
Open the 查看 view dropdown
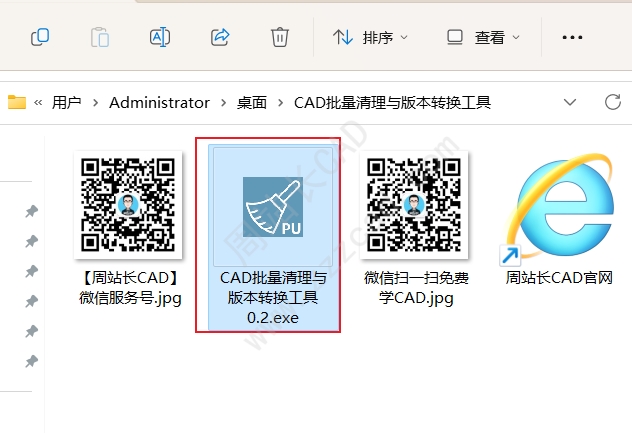(483, 37)
